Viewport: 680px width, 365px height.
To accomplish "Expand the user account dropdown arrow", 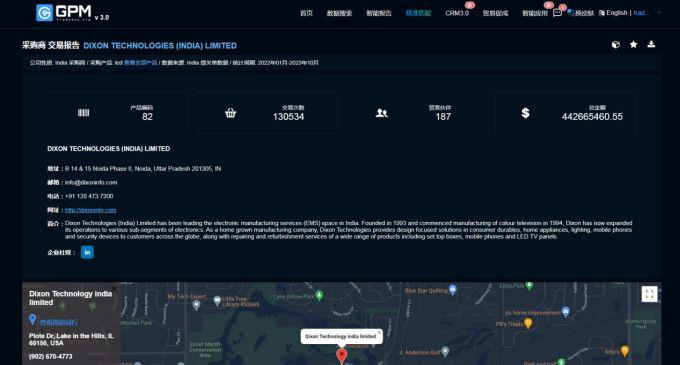I will point(659,13).
